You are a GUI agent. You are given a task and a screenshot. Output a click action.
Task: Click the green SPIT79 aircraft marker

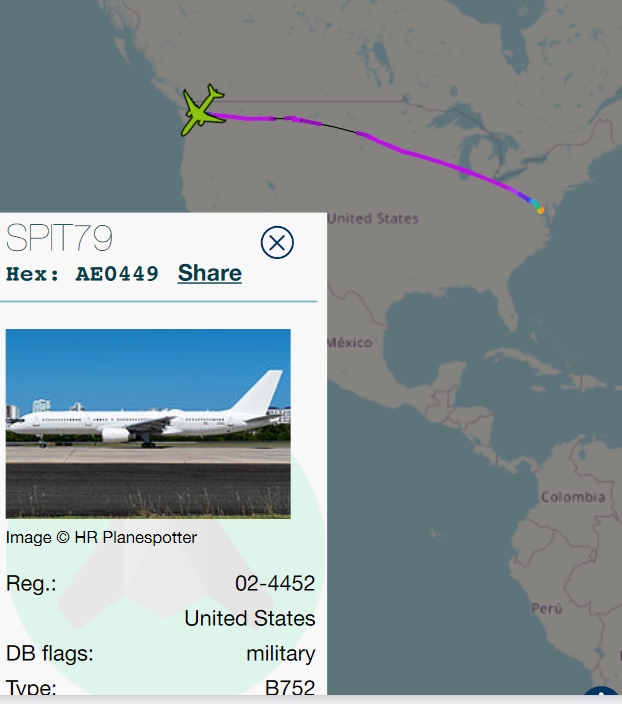(202, 110)
